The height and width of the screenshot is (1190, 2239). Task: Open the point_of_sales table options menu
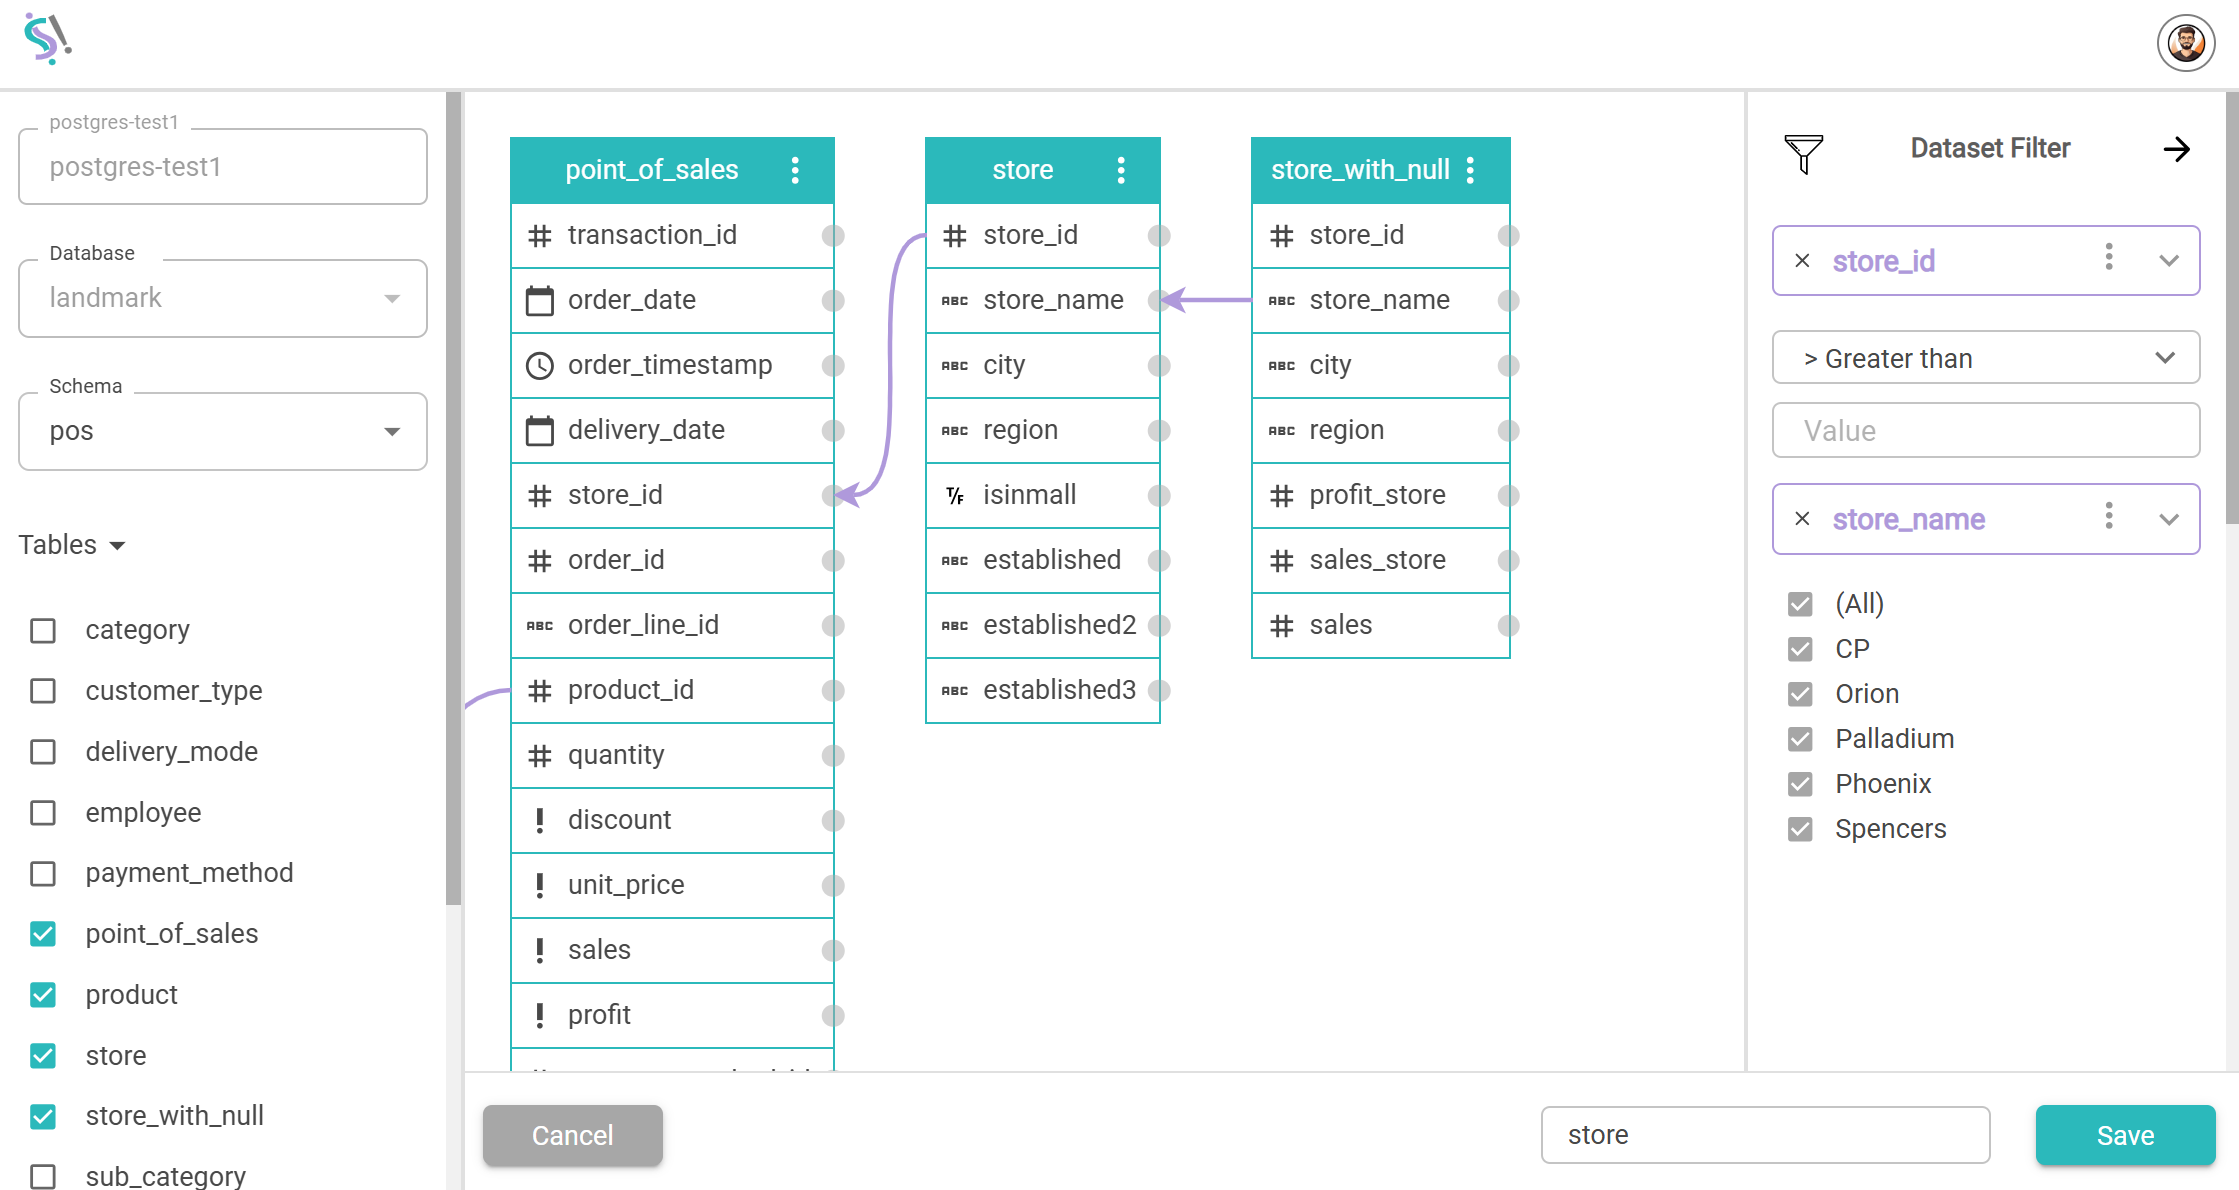click(795, 170)
